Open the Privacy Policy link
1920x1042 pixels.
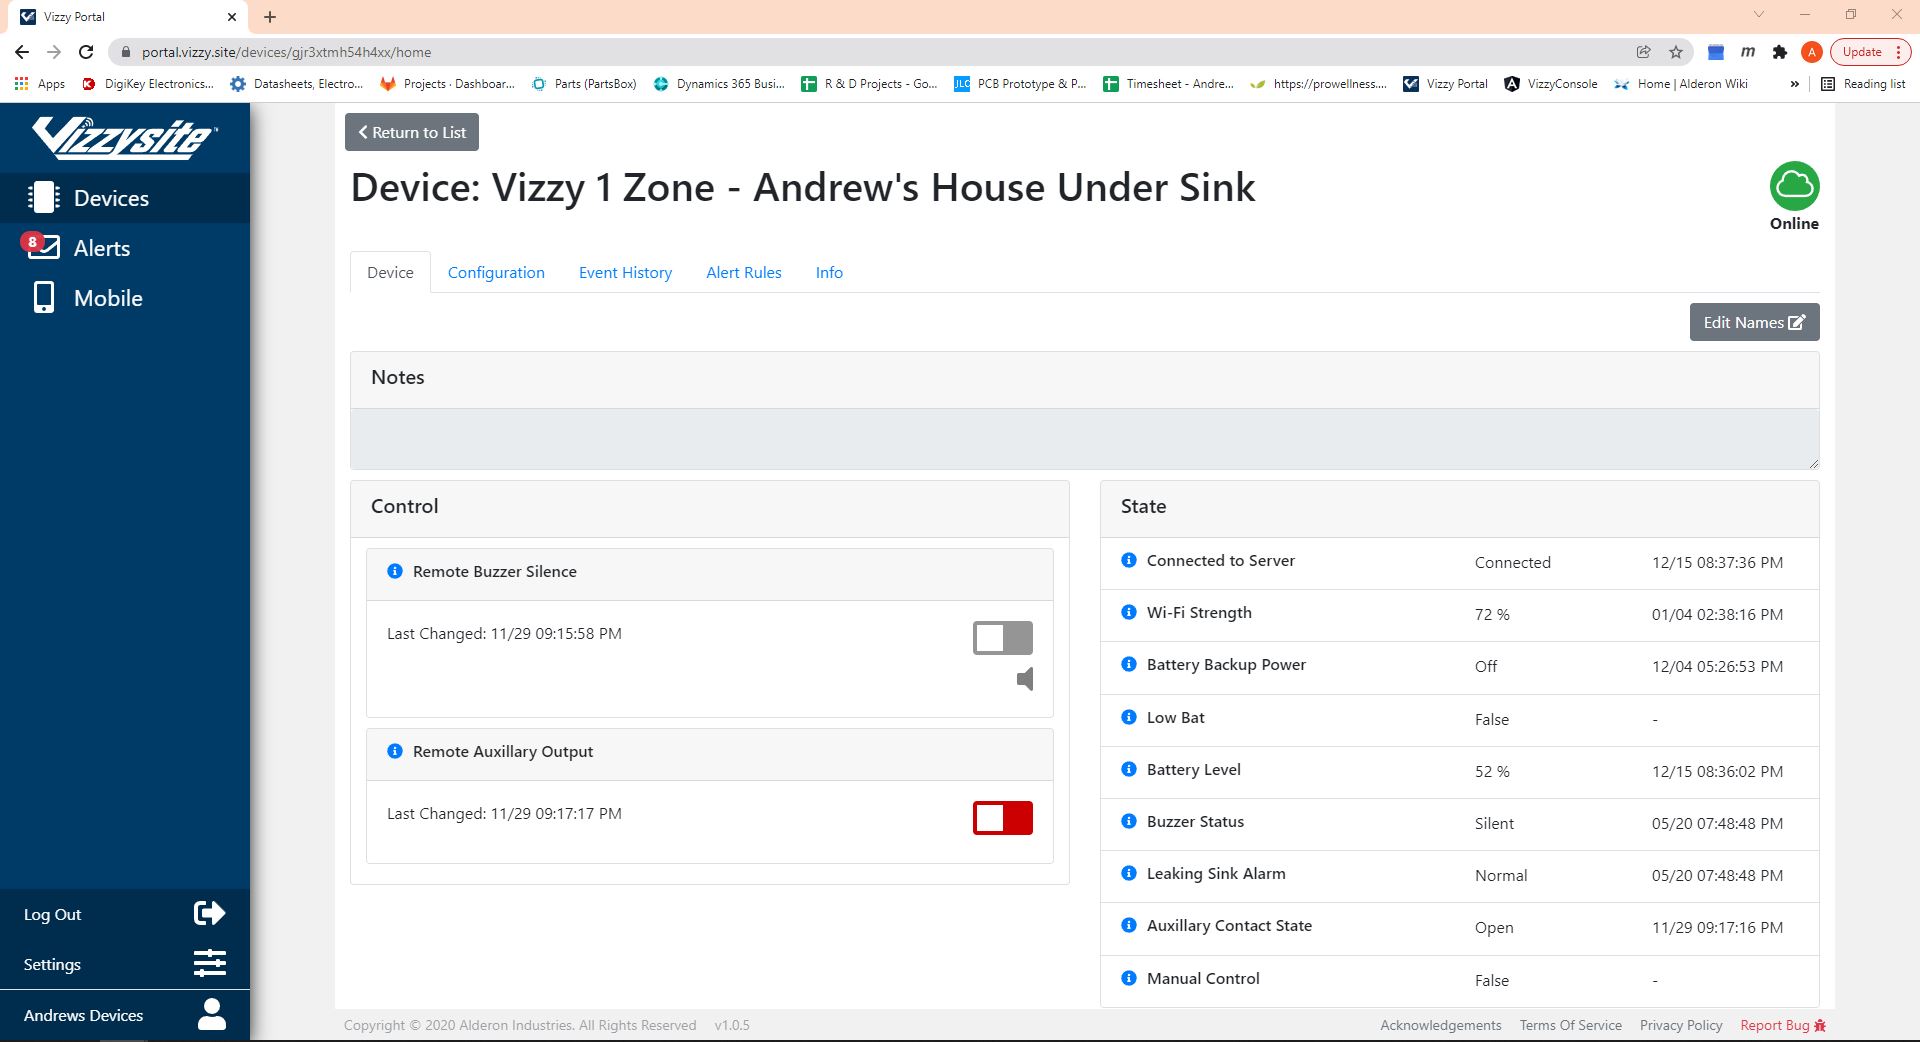pos(1681,1025)
